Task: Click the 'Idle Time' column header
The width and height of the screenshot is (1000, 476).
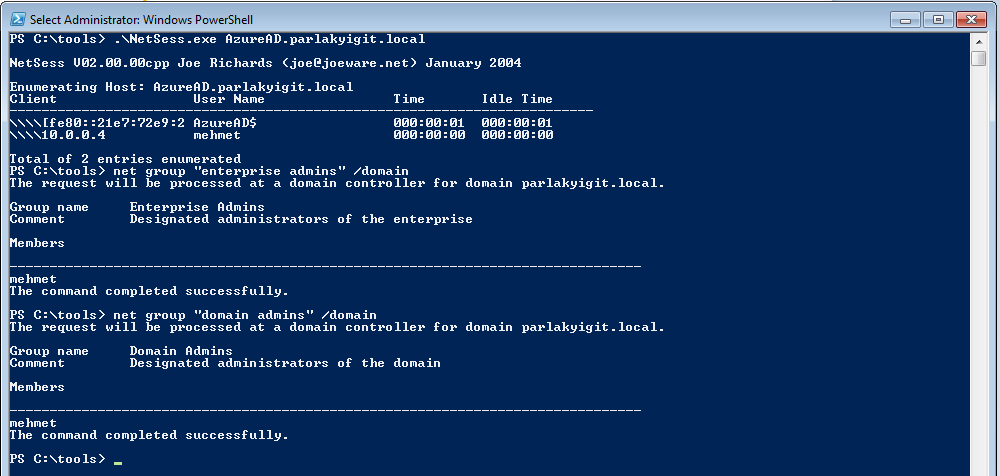Action: click(517, 99)
